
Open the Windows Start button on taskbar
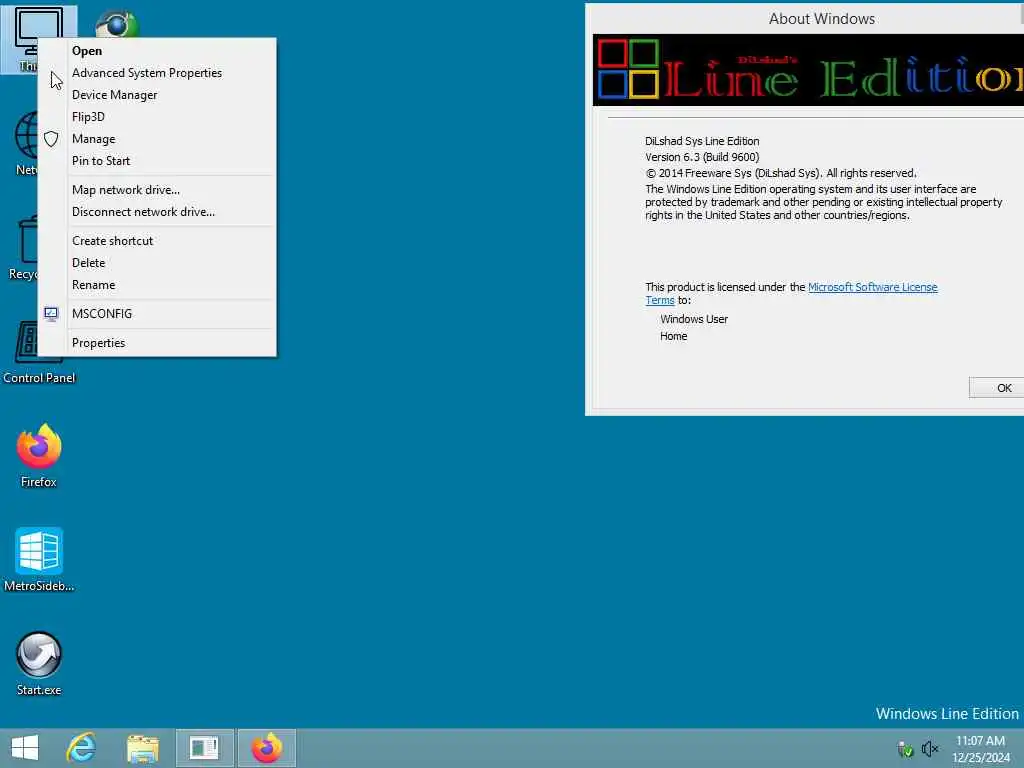point(25,748)
